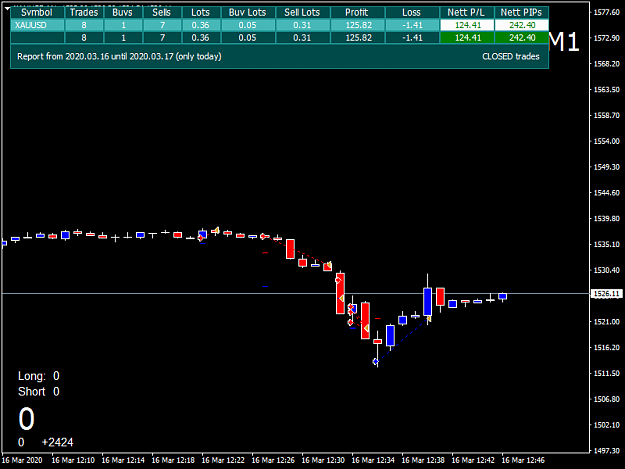The image size is (625, 469).
Task: Click the 16 Mar 12:46 time label
Action: [x=523, y=460]
